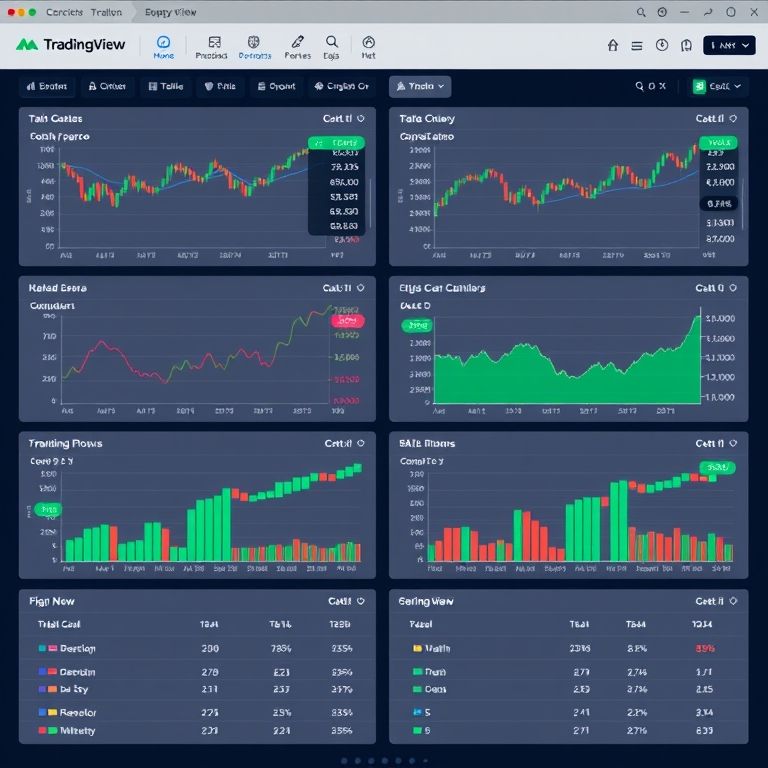Click the first pagination dot at bottom
Viewport: 768px width, 768px height.
(x=343, y=760)
